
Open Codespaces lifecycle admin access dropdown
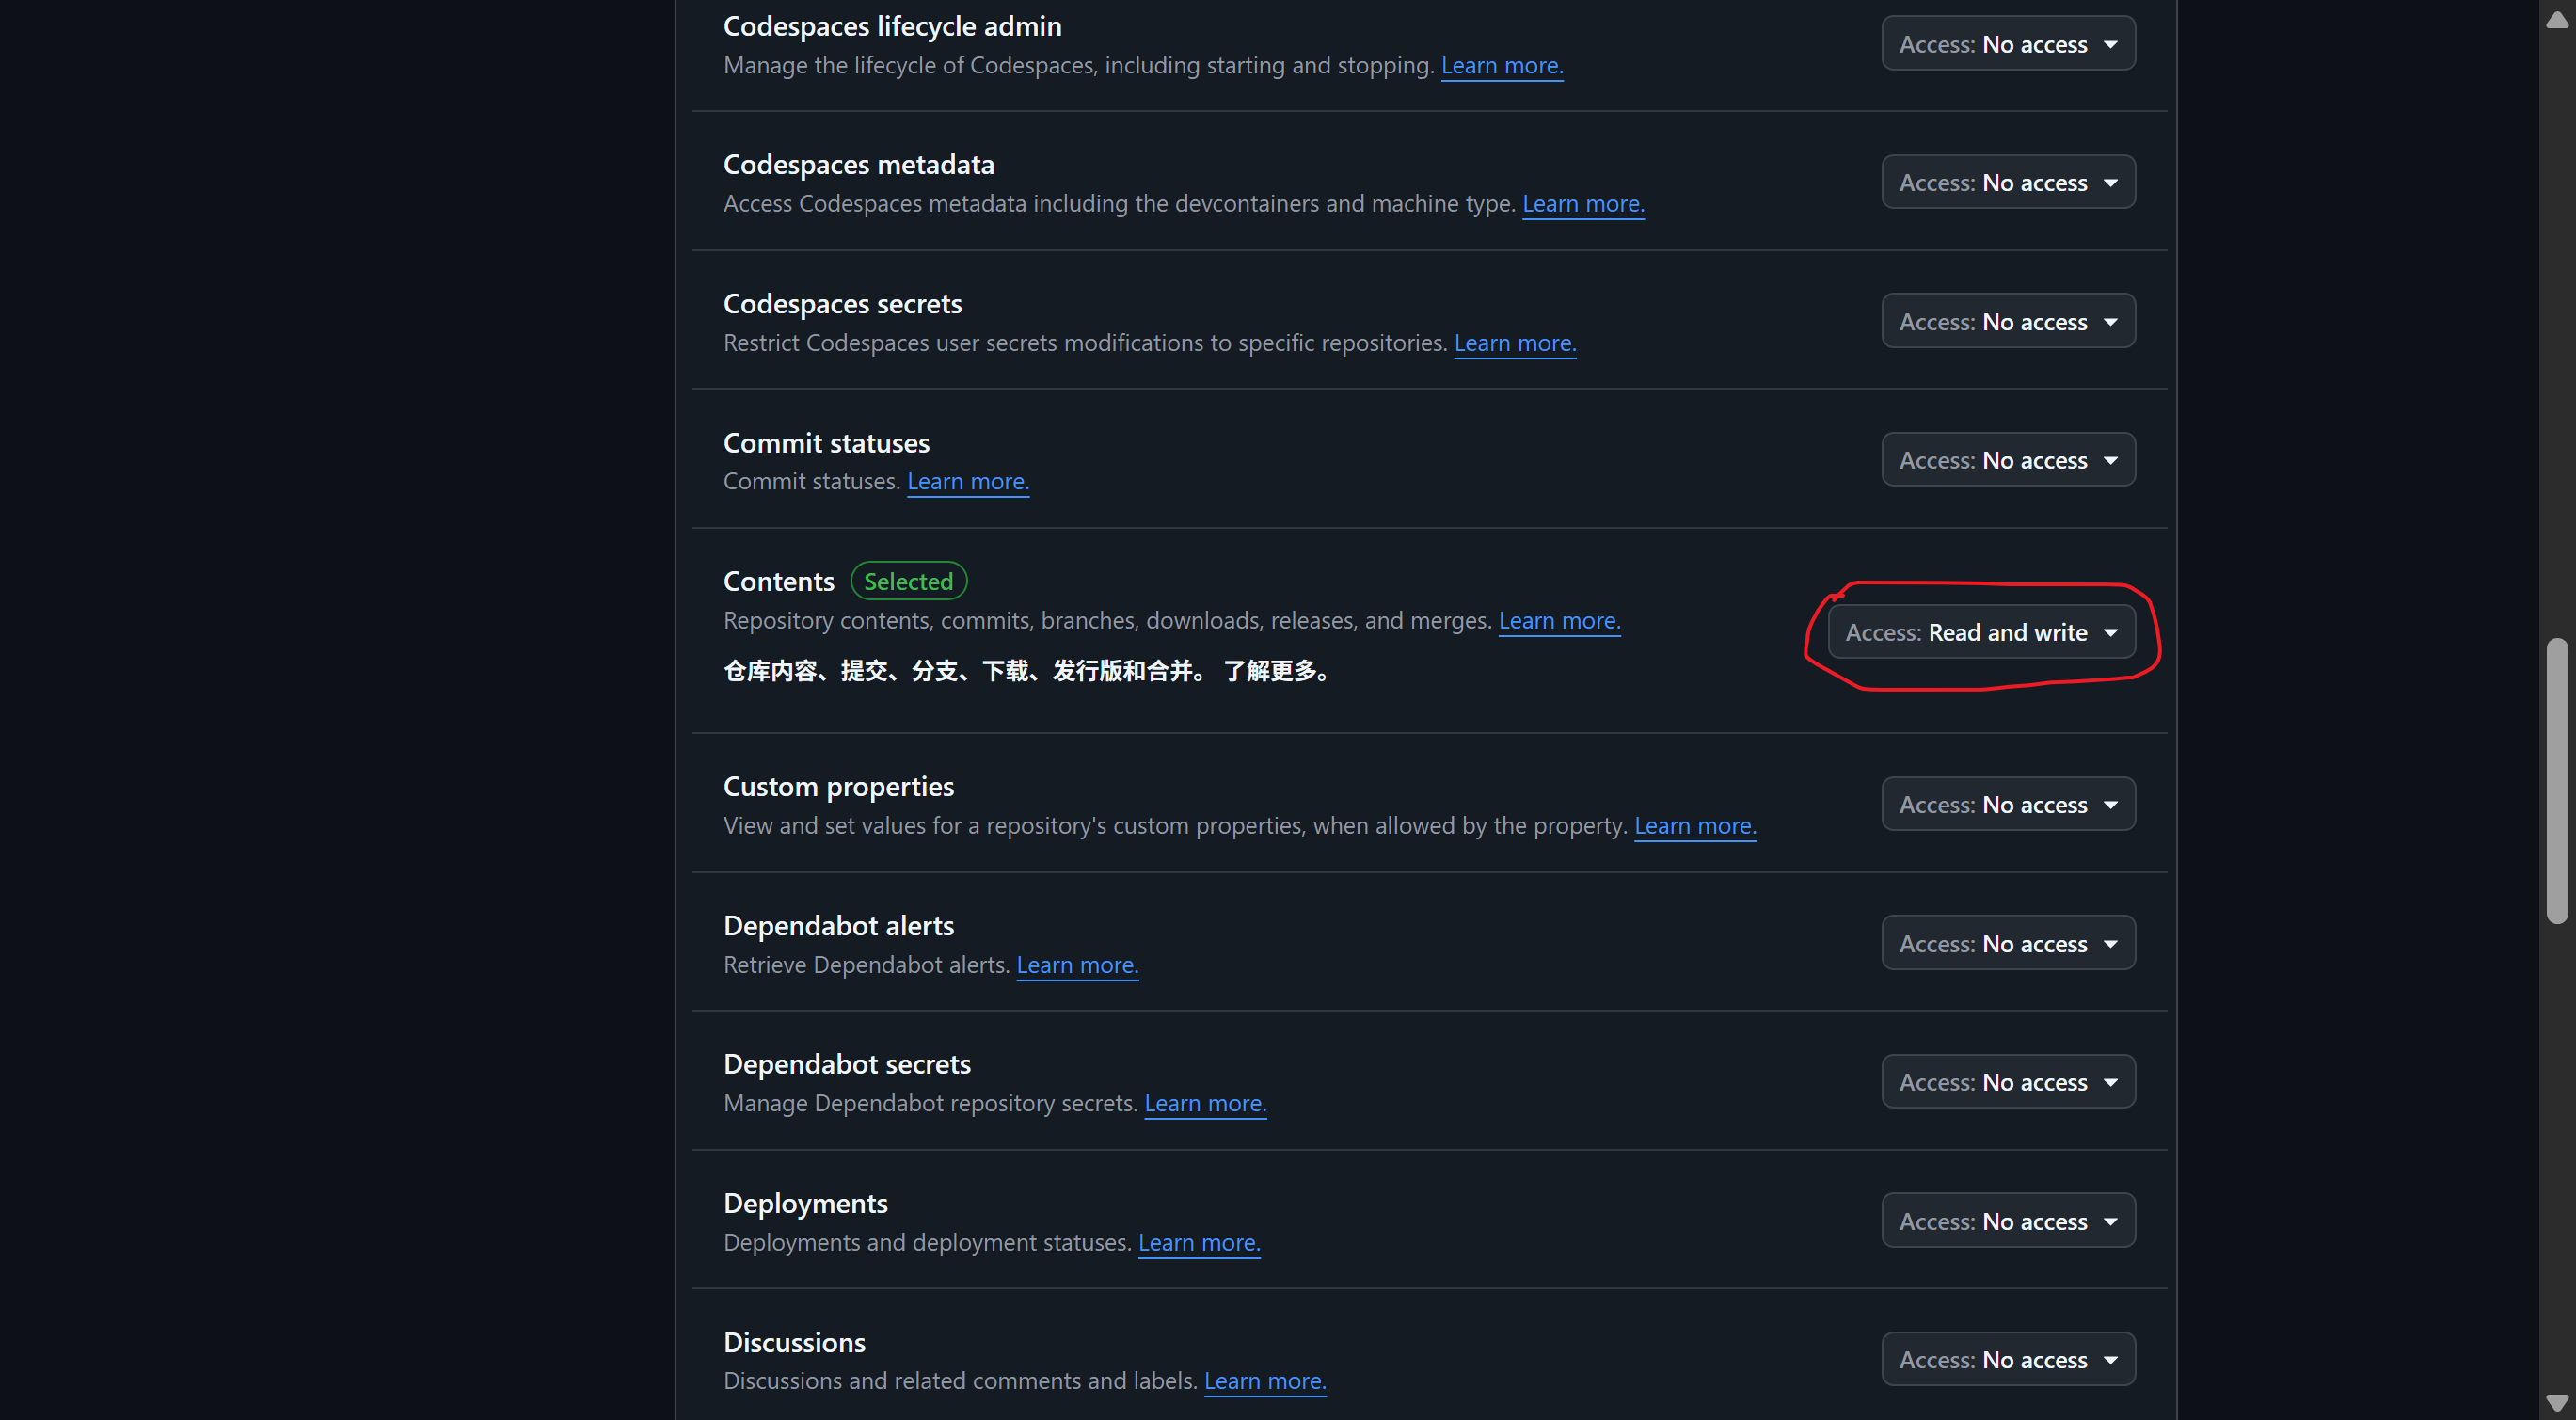click(2007, 44)
